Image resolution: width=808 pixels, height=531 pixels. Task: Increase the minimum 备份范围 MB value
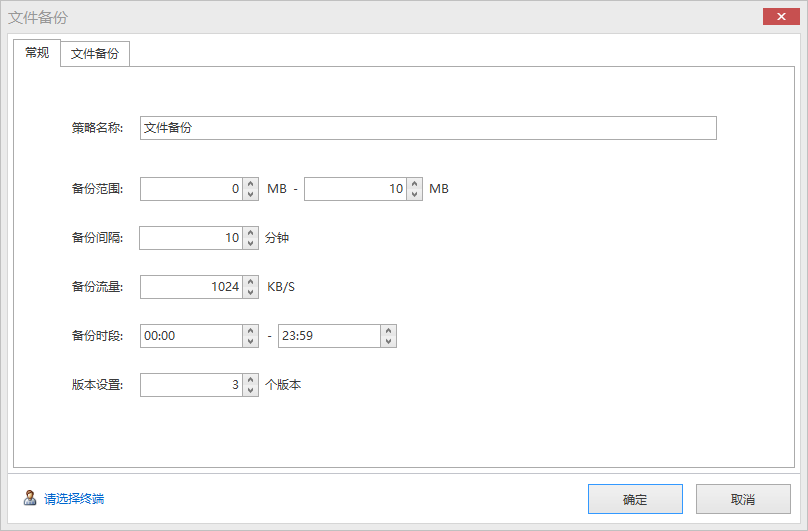(250, 184)
